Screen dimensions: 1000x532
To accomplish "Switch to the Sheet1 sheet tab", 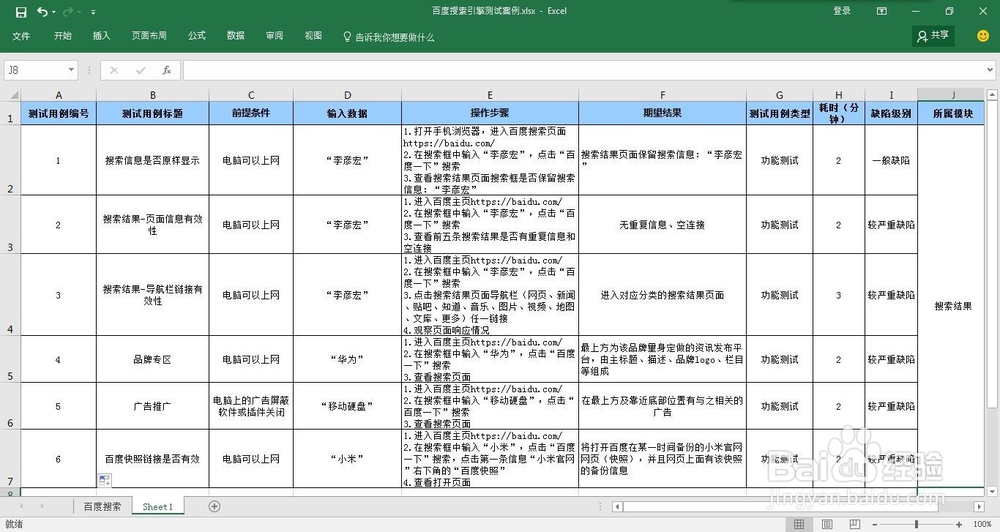I will [x=158, y=506].
